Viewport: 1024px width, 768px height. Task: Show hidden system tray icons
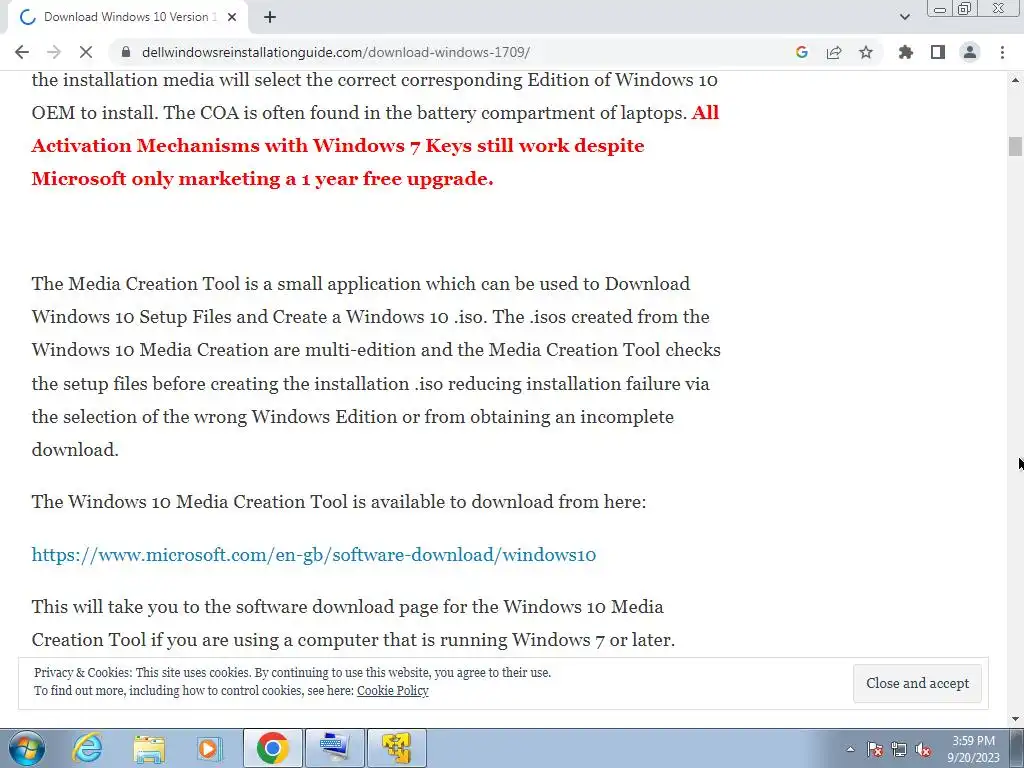click(x=850, y=749)
